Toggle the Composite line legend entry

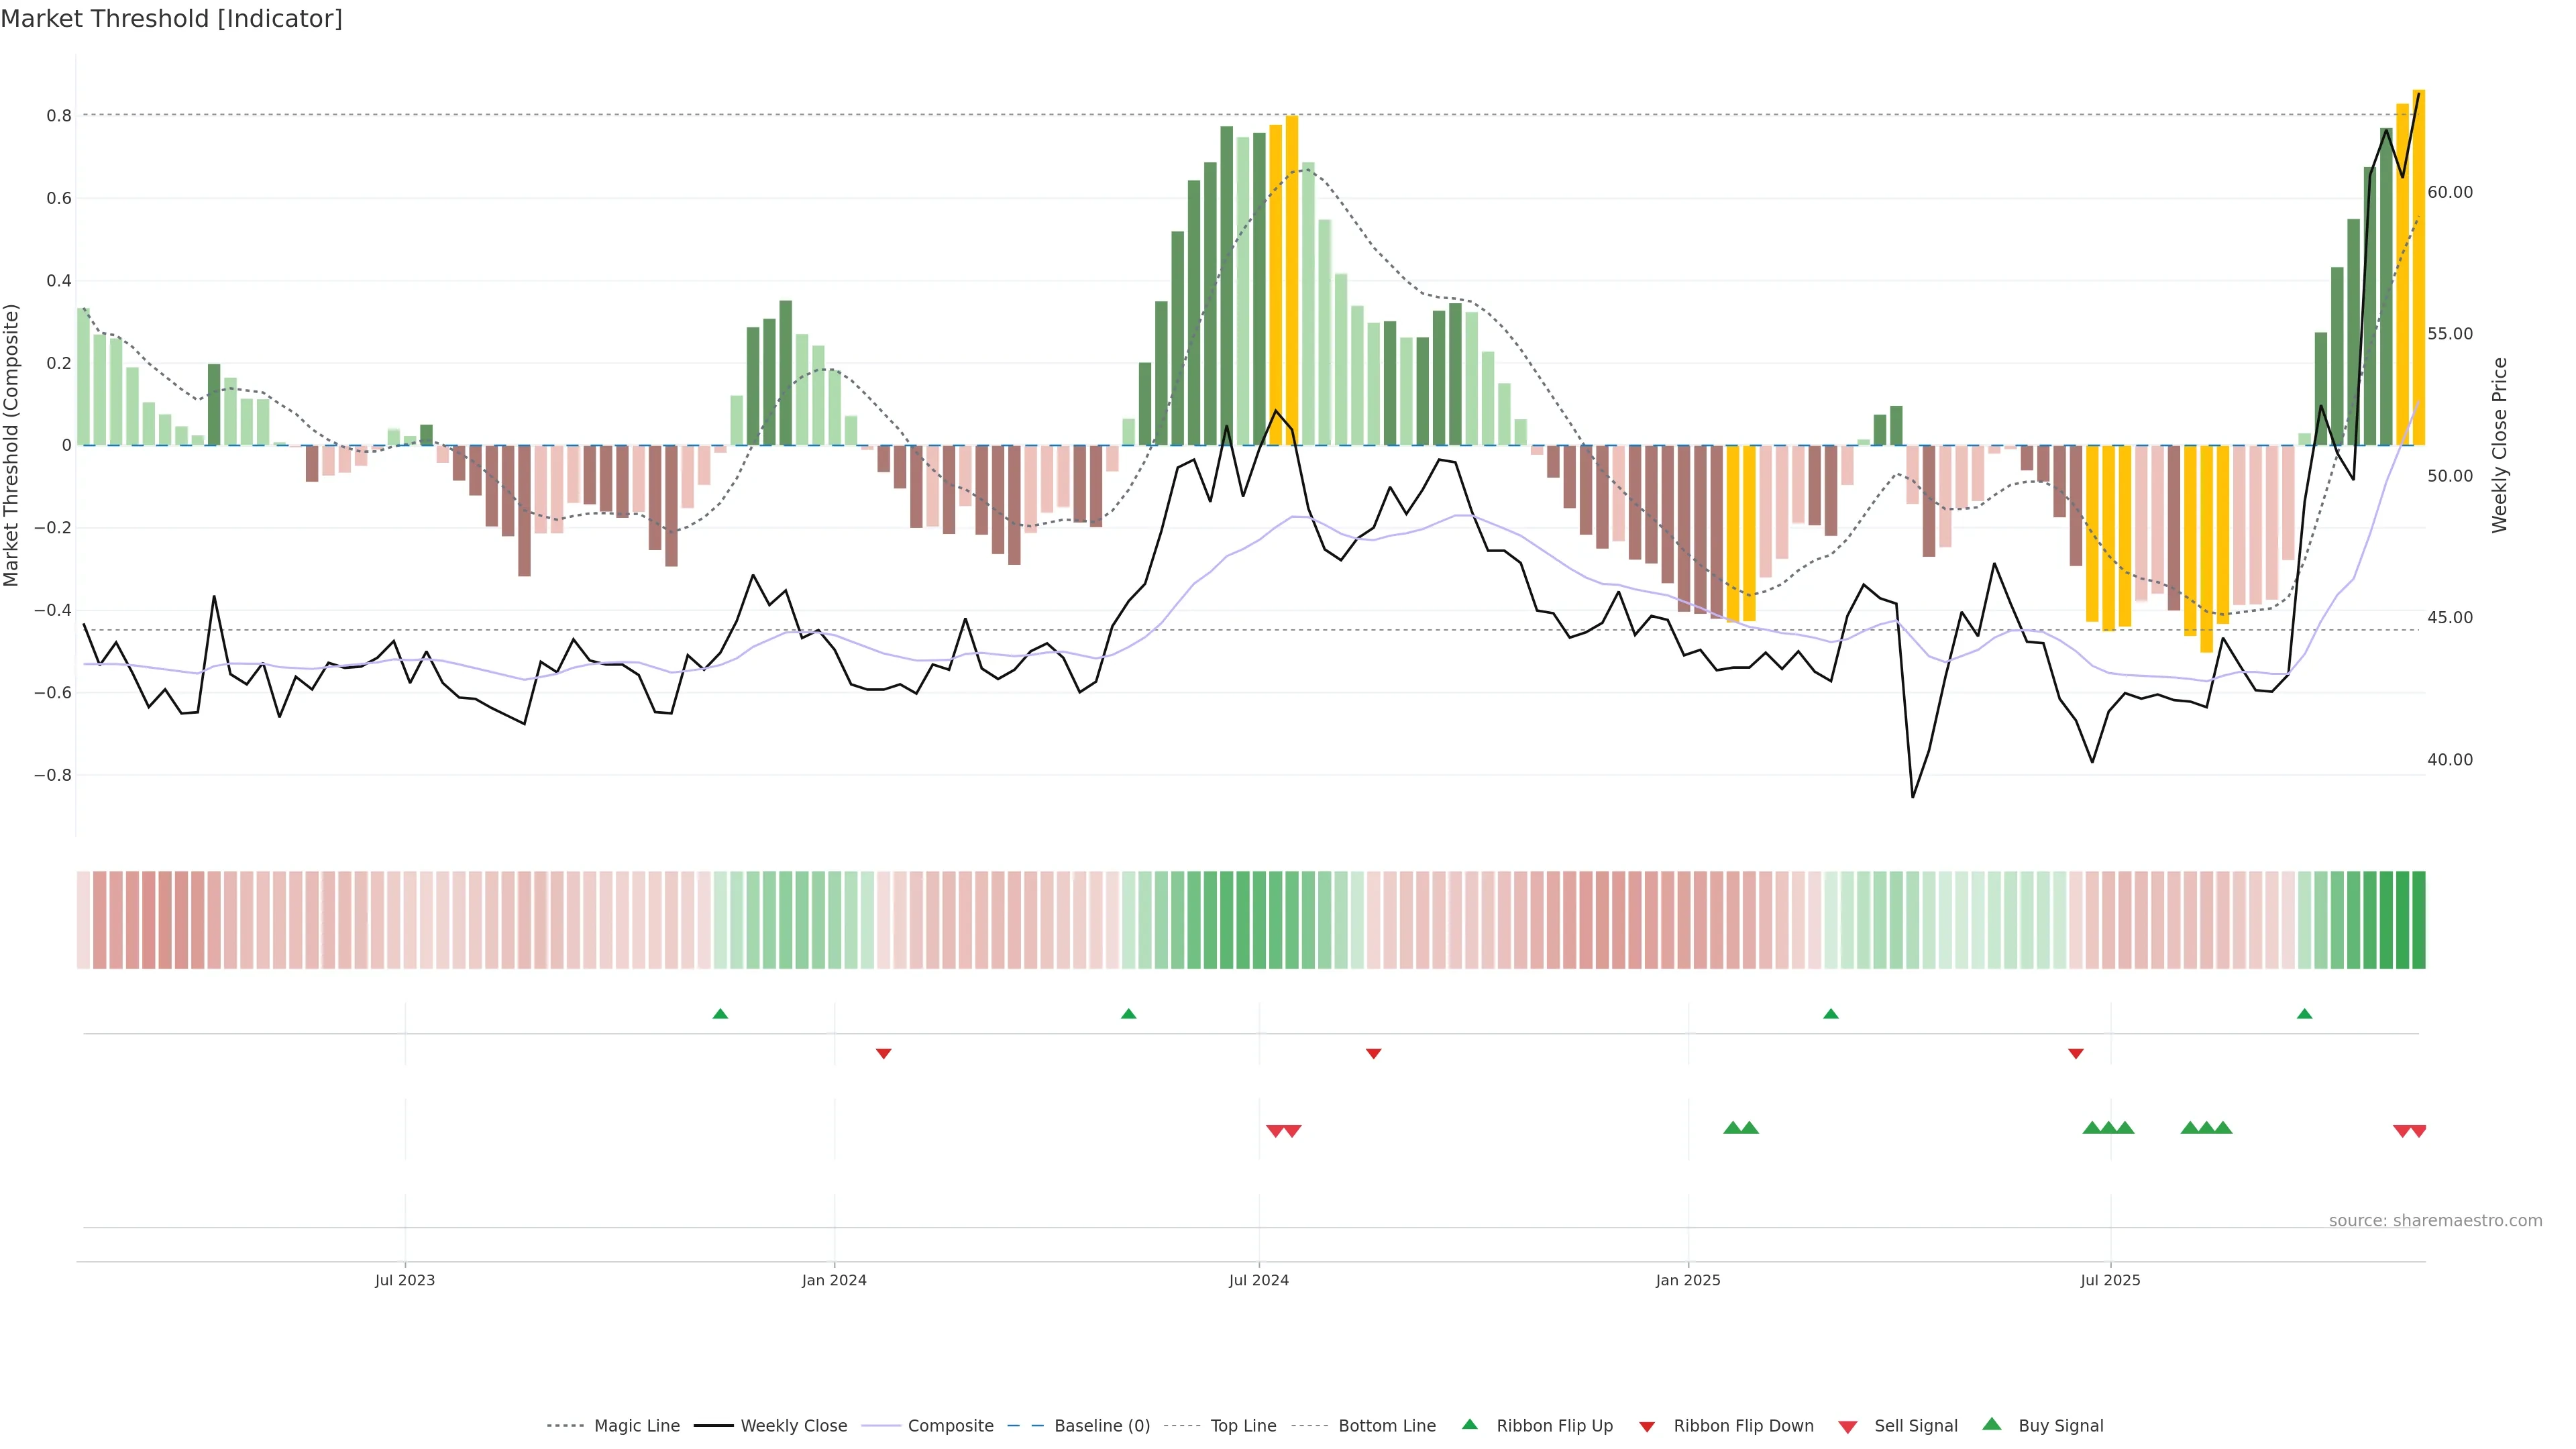[x=950, y=1426]
